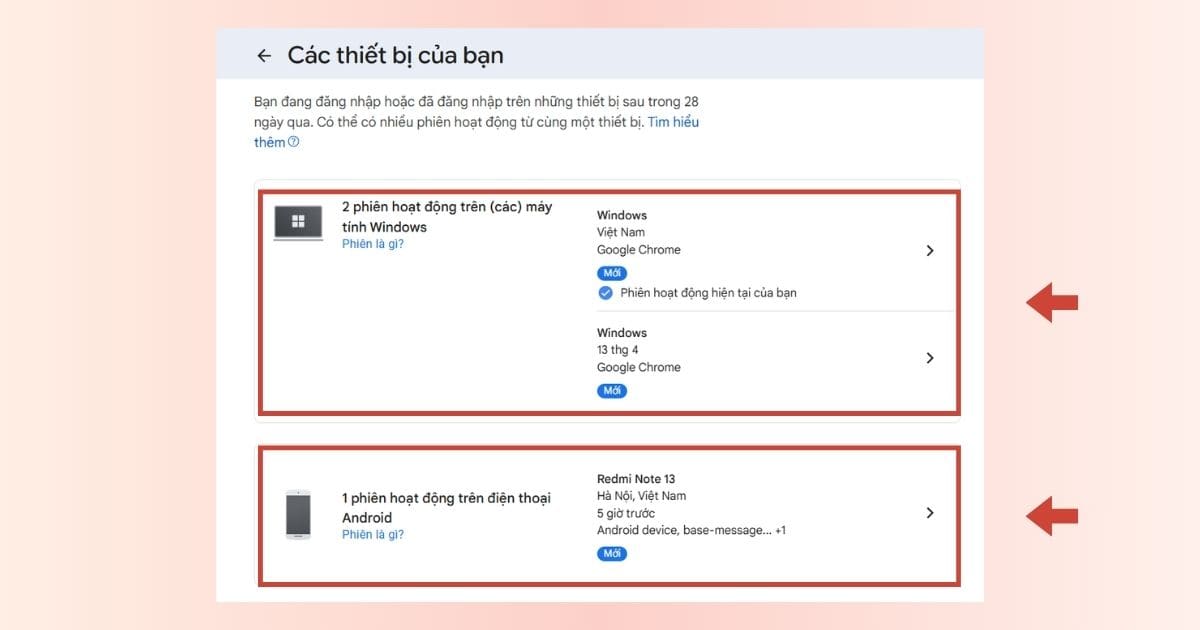Click the red arrow pointing at the Android session
Screen dimensions: 1200x630
(1052, 515)
